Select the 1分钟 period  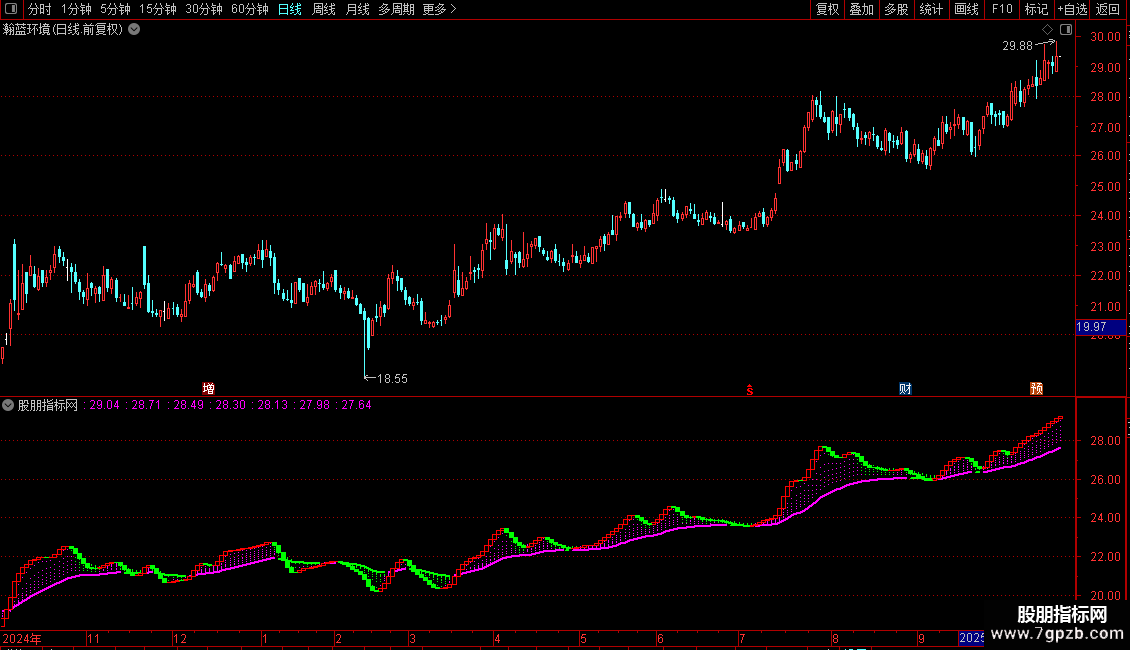pos(76,9)
